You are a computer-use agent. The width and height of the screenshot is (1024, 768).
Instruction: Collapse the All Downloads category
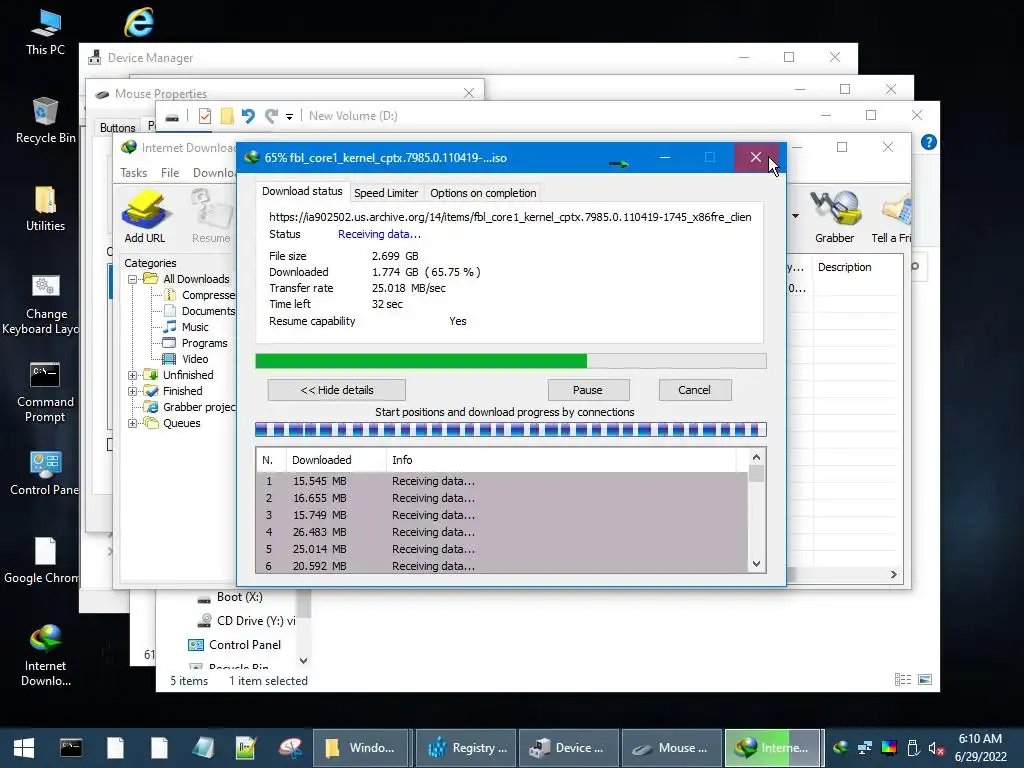(x=133, y=279)
